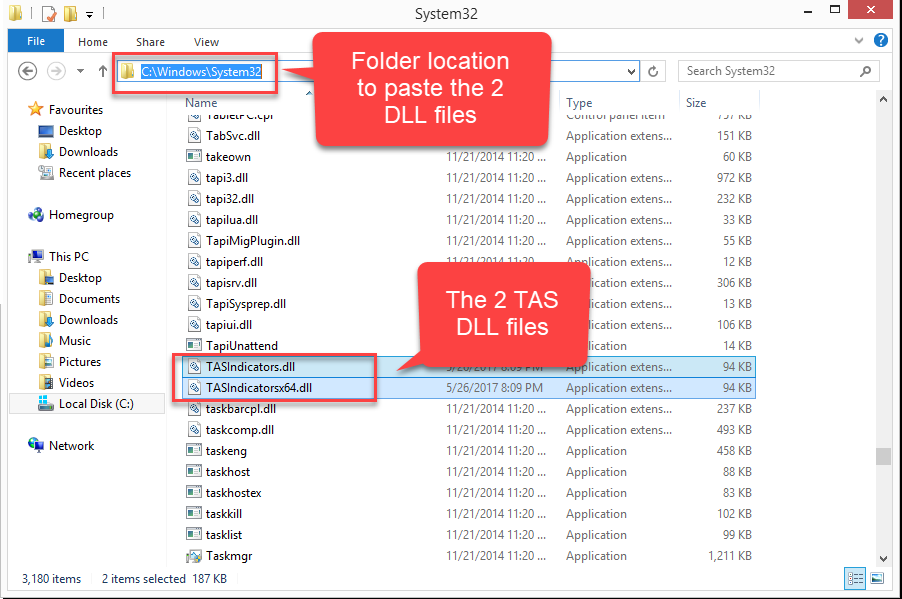Click the TASIndicators.dll file icon
This screenshot has height=599, width=902.
pyautogui.click(x=194, y=367)
